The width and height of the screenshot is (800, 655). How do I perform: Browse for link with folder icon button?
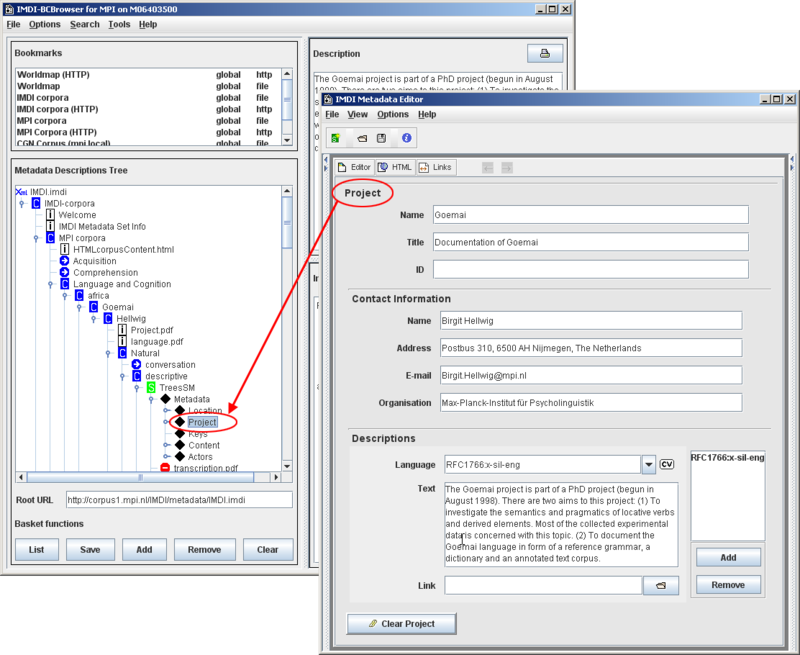(661, 586)
